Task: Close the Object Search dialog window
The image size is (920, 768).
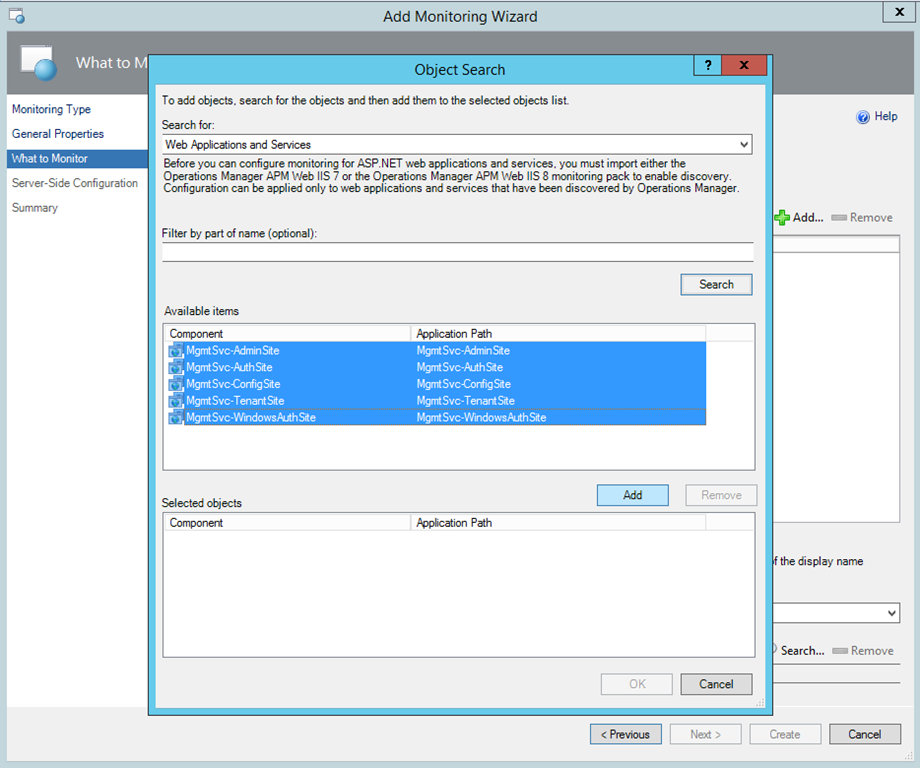Action: [x=744, y=65]
